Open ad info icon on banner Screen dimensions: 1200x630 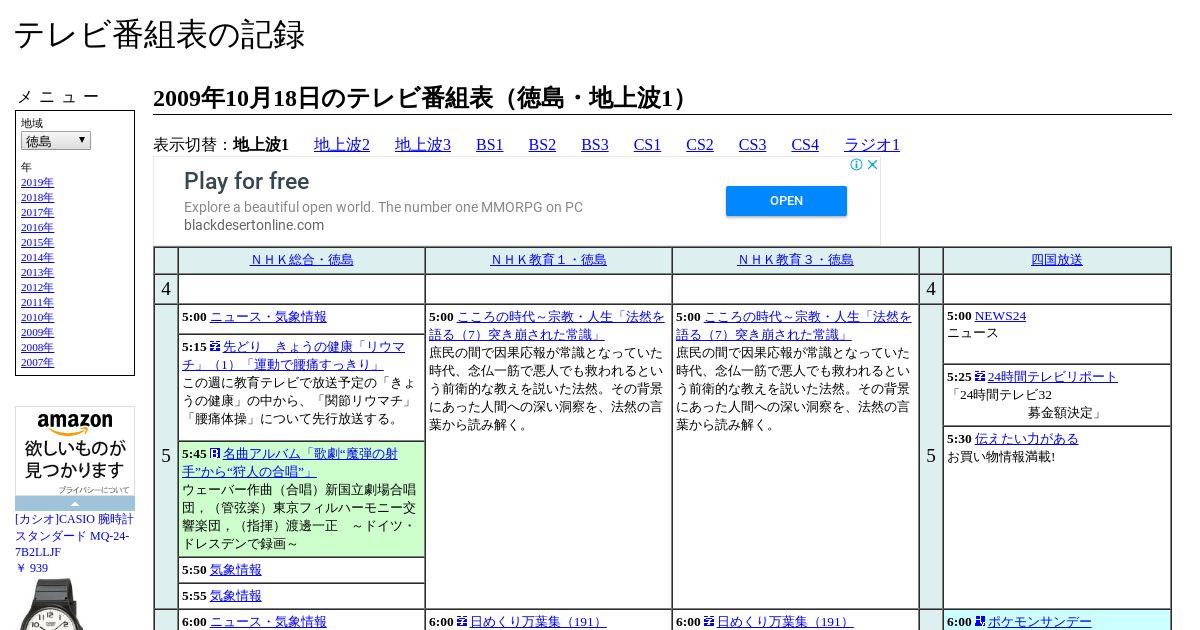(857, 165)
